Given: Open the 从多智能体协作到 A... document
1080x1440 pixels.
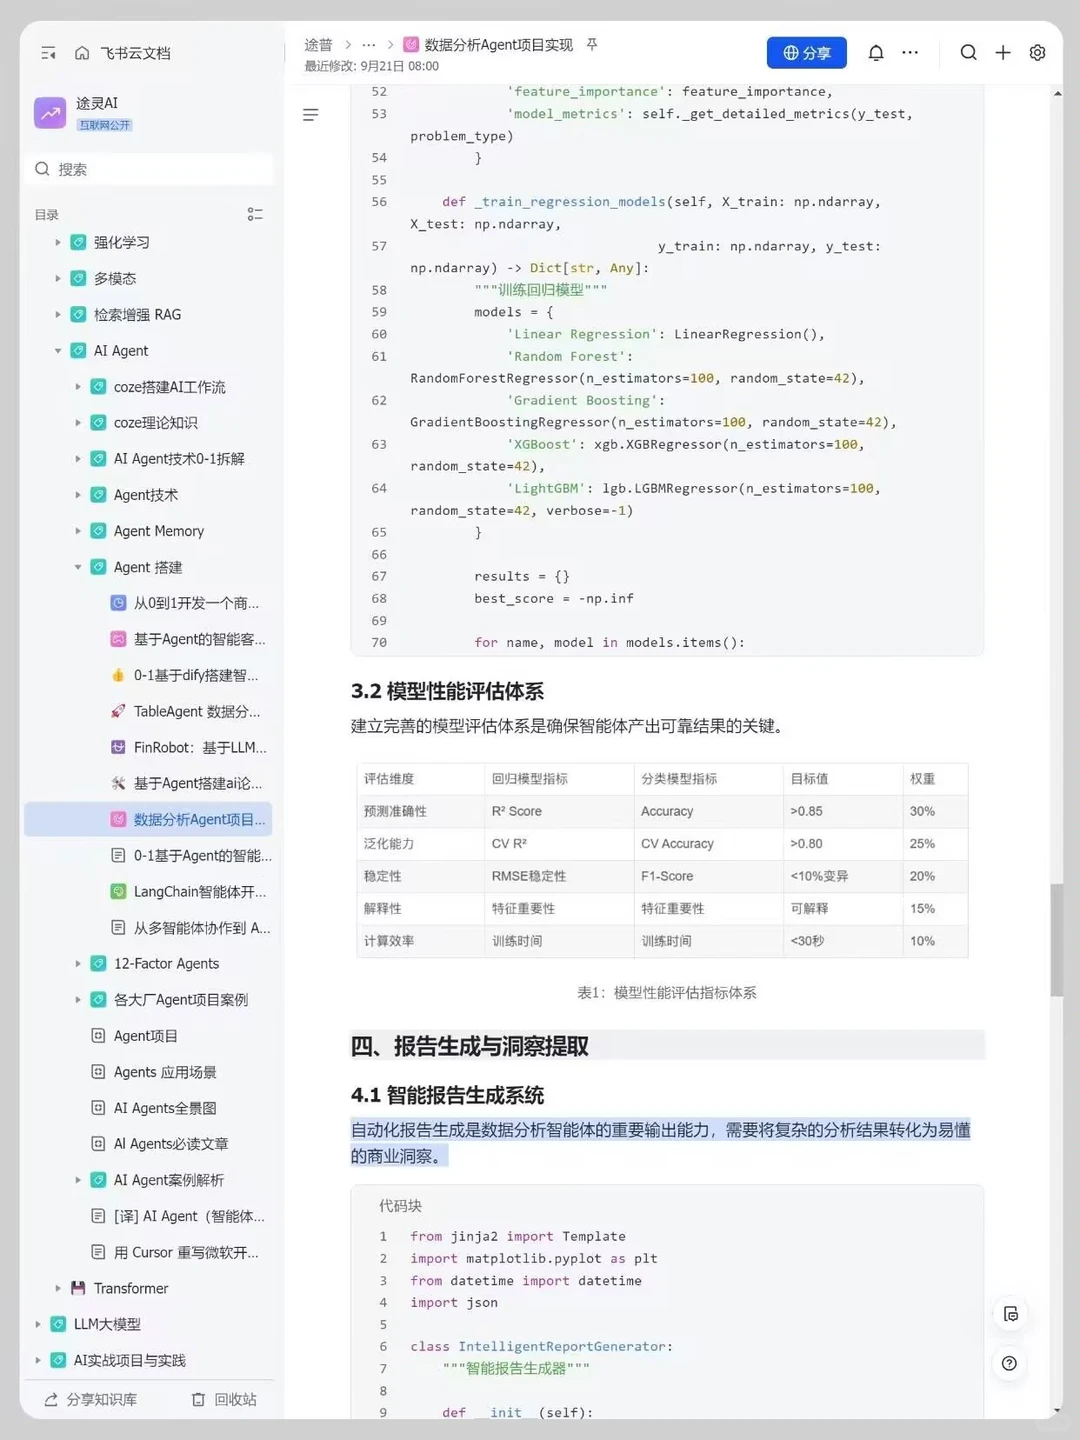Looking at the screenshot, I should coord(201,928).
